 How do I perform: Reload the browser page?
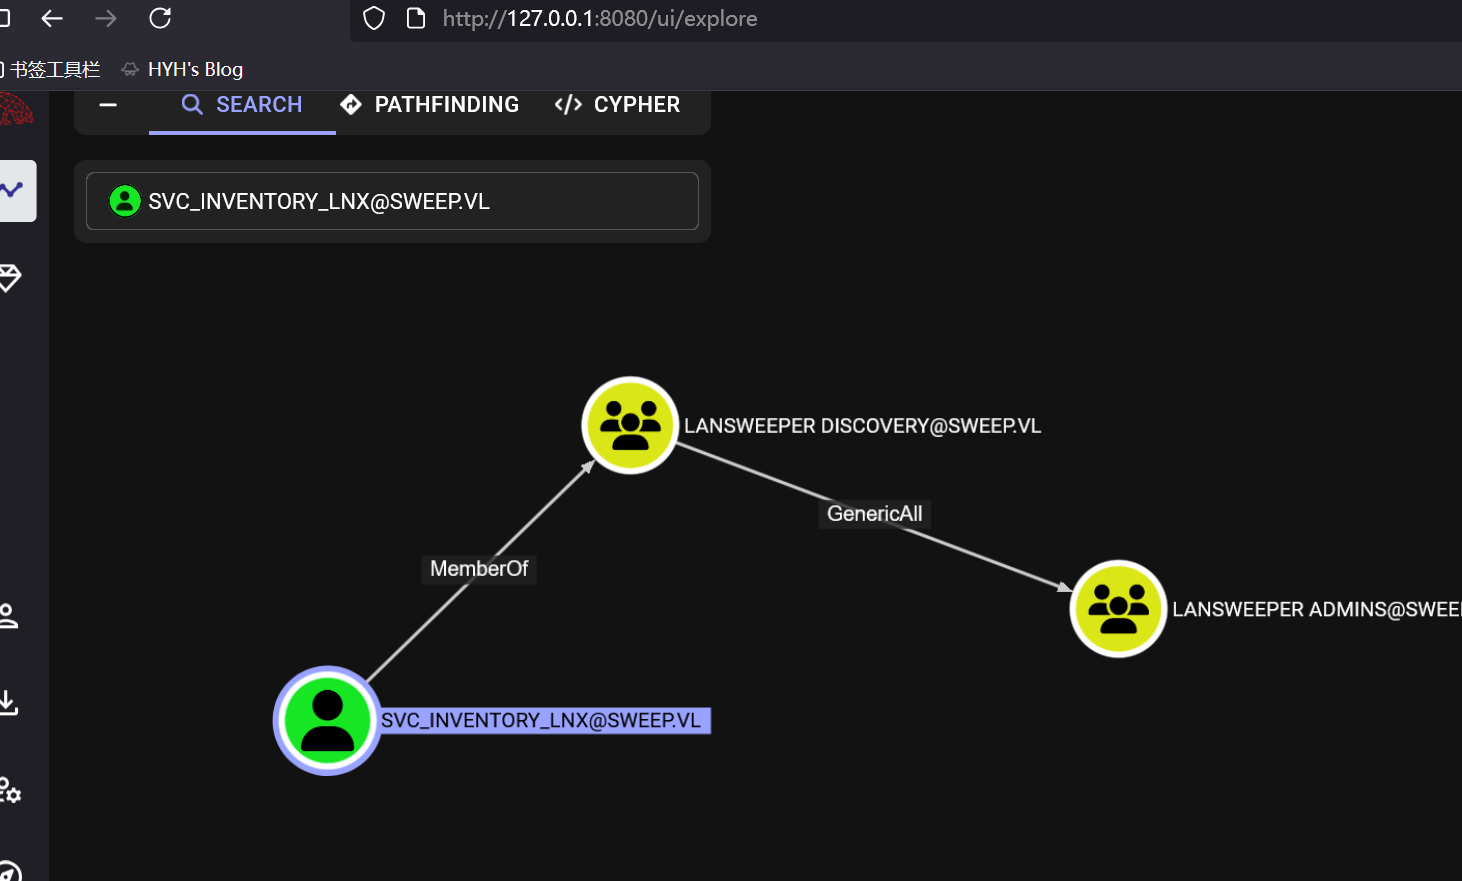160,18
